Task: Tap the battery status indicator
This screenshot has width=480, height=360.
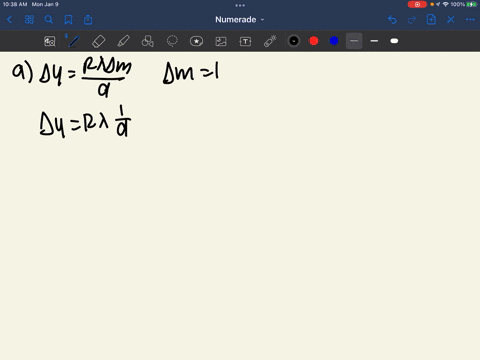Action: 472,4
